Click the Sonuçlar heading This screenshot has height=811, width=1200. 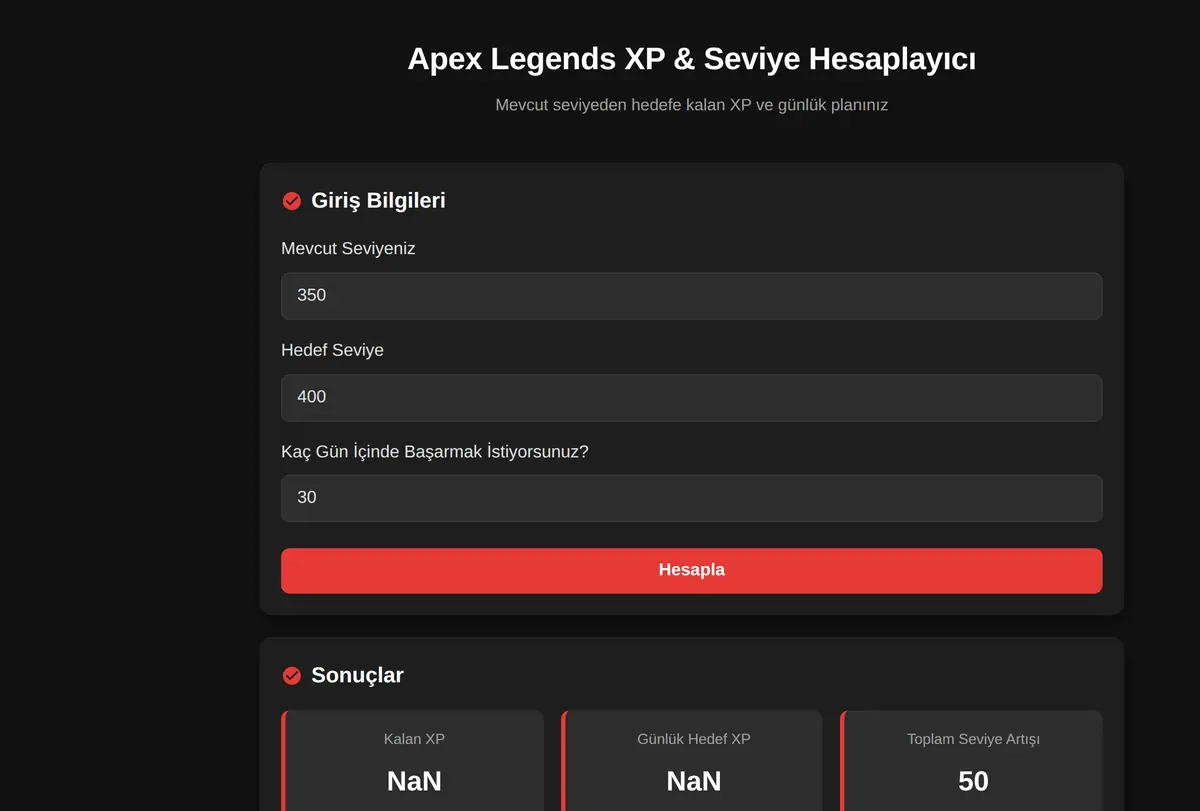(357, 675)
